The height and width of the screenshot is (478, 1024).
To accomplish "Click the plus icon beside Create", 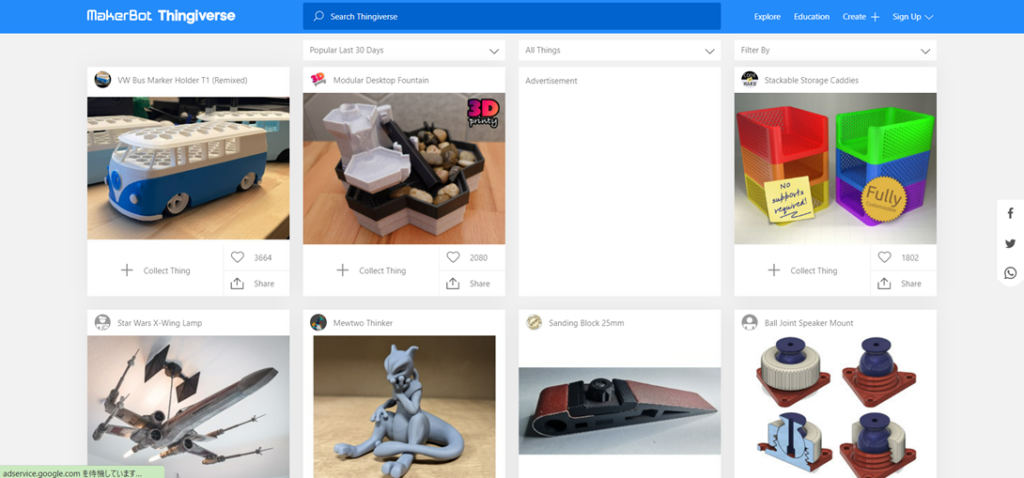I will click(x=875, y=17).
